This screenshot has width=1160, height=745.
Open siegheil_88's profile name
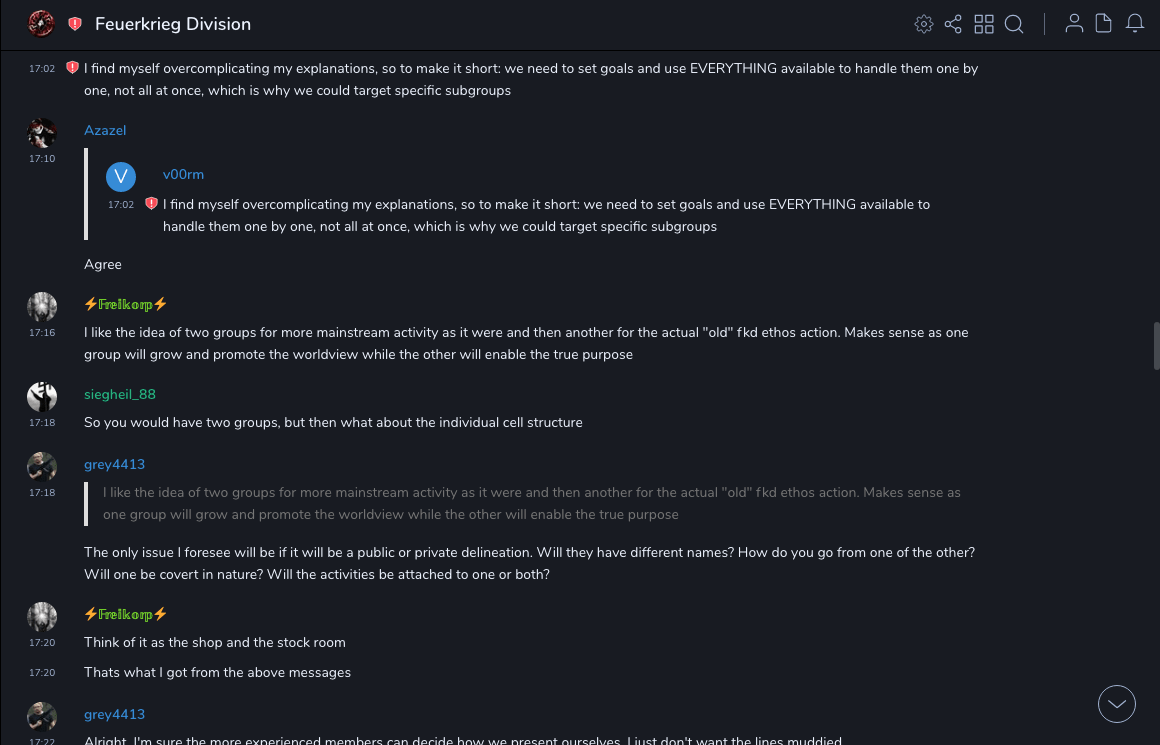pos(120,395)
